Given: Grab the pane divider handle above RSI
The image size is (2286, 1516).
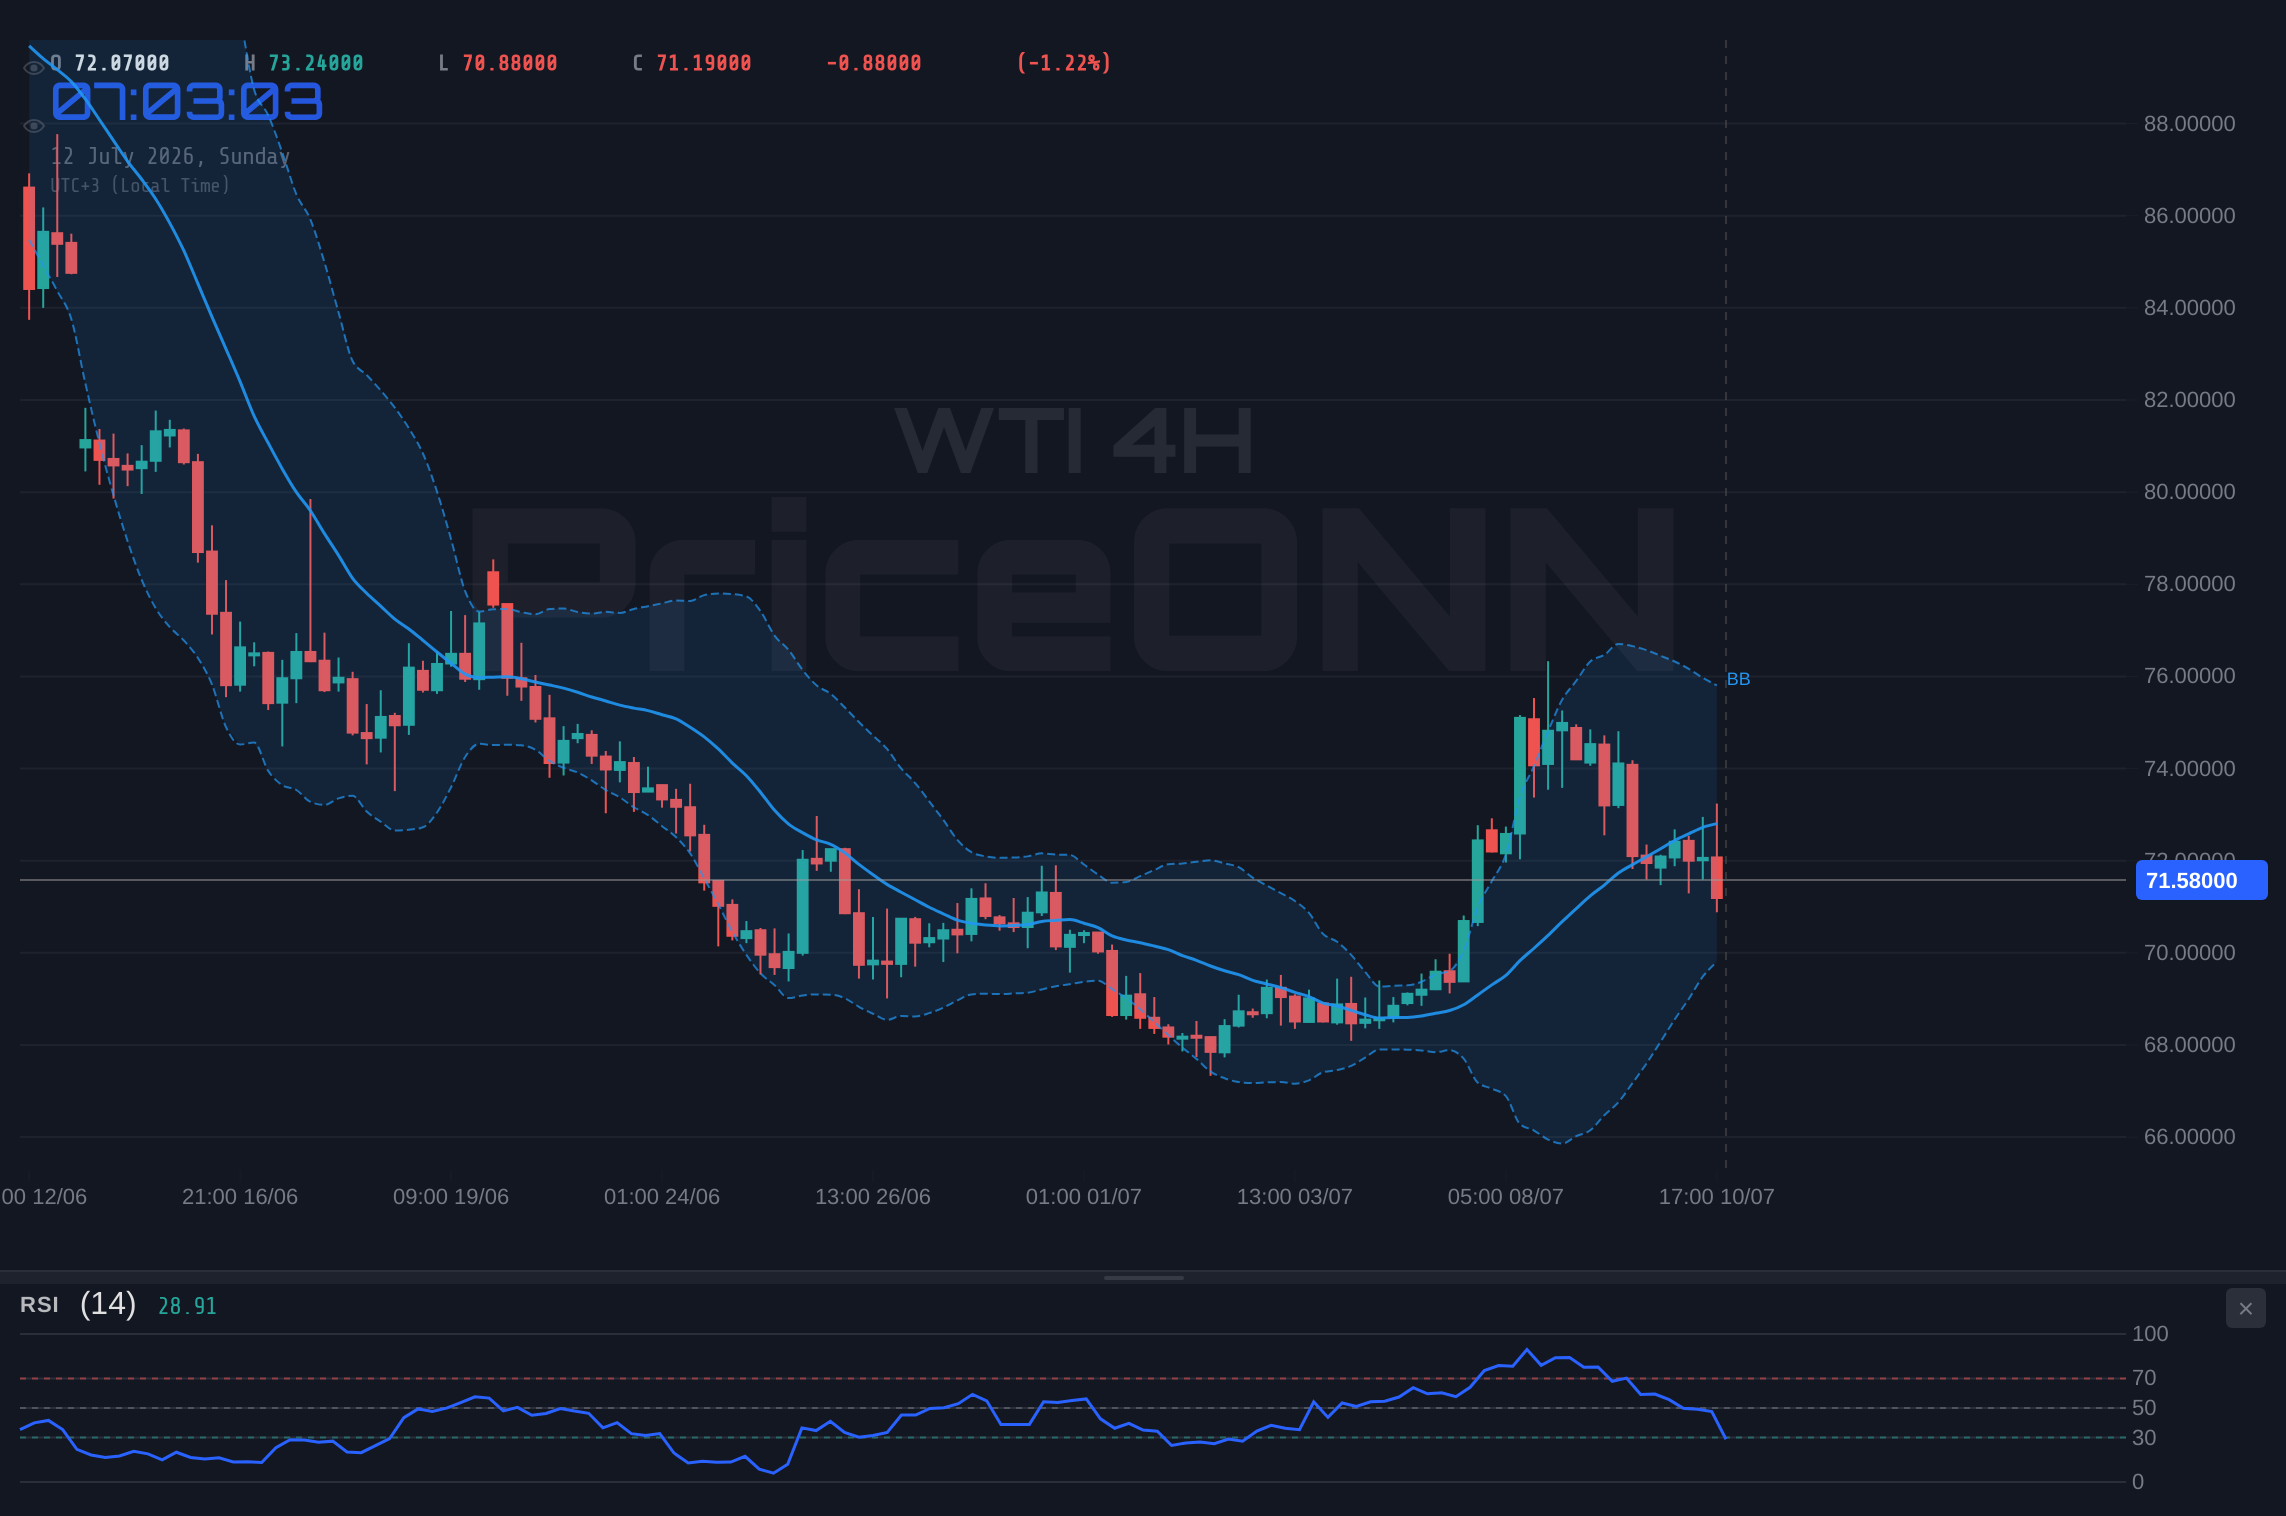Looking at the screenshot, I should (x=1143, y=1278).
